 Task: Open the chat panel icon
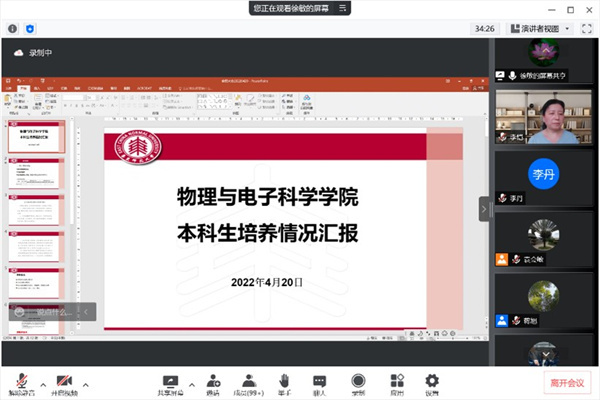[x=320, y=382]
